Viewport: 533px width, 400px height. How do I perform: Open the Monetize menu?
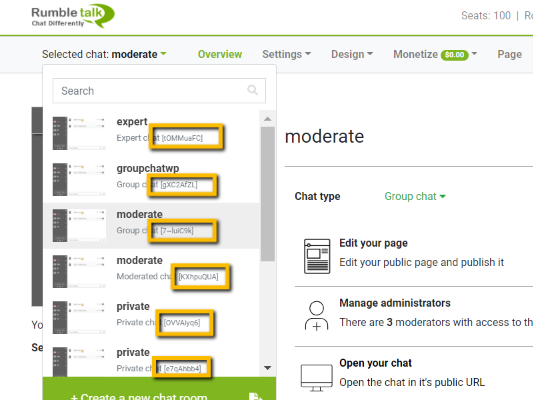click(435, 54)
